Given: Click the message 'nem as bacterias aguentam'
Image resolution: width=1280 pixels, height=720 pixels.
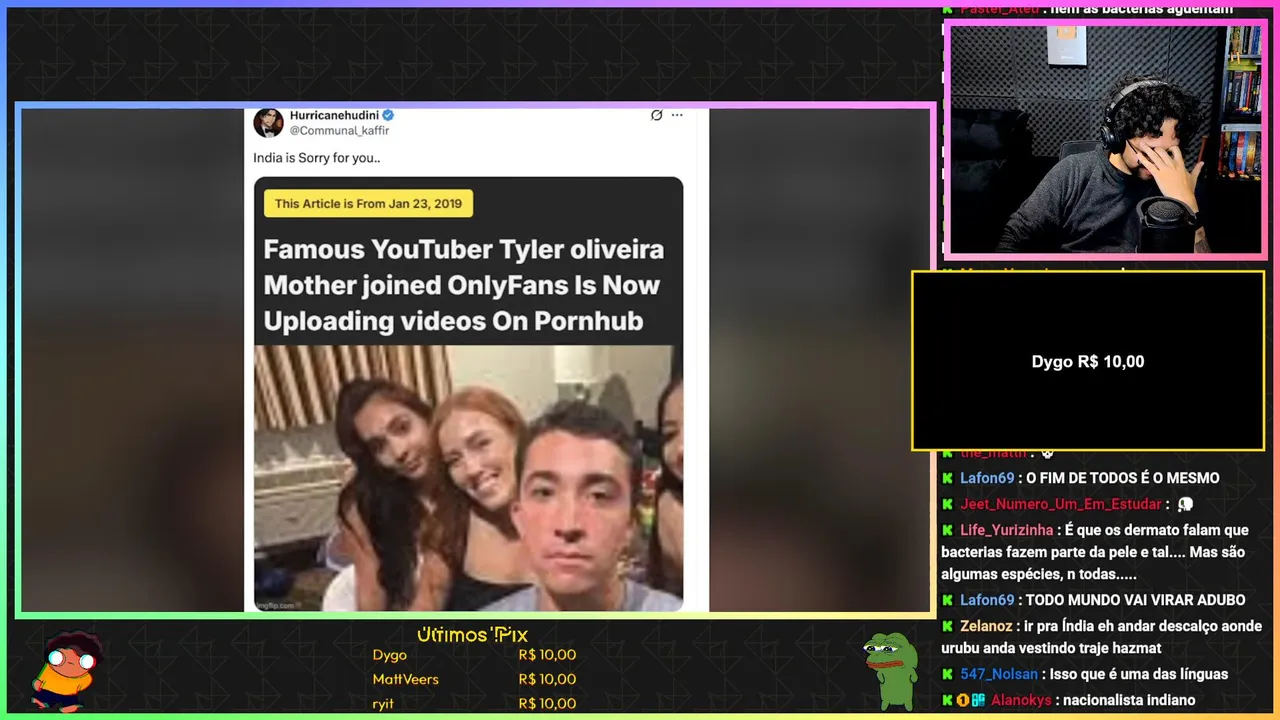Looking at the screenshot, I should coord(1141,9).
